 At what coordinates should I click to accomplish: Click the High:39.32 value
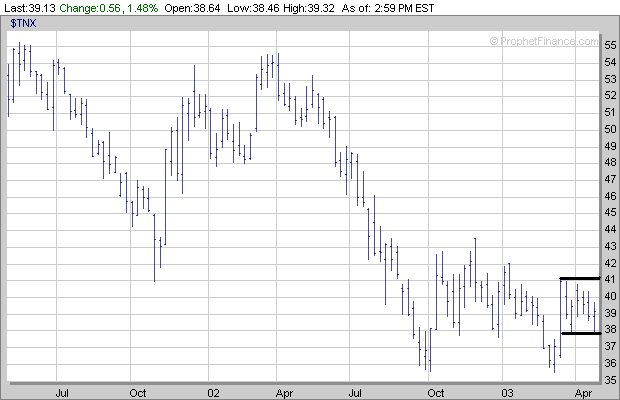click(309, 8)
